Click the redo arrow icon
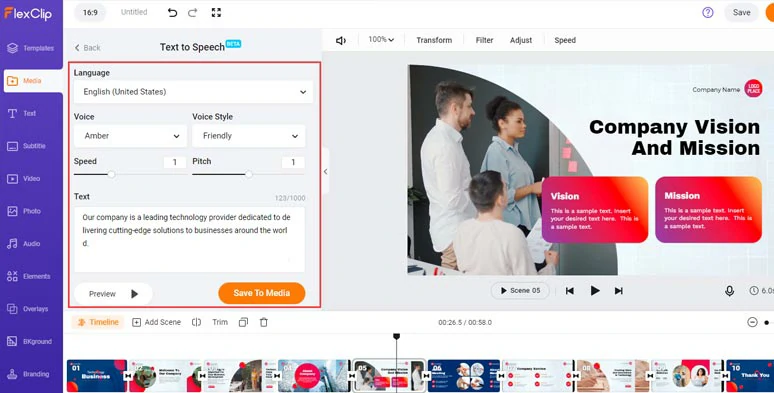The height and width of the screenshot is (393, 774). click(x=193, y=13)
